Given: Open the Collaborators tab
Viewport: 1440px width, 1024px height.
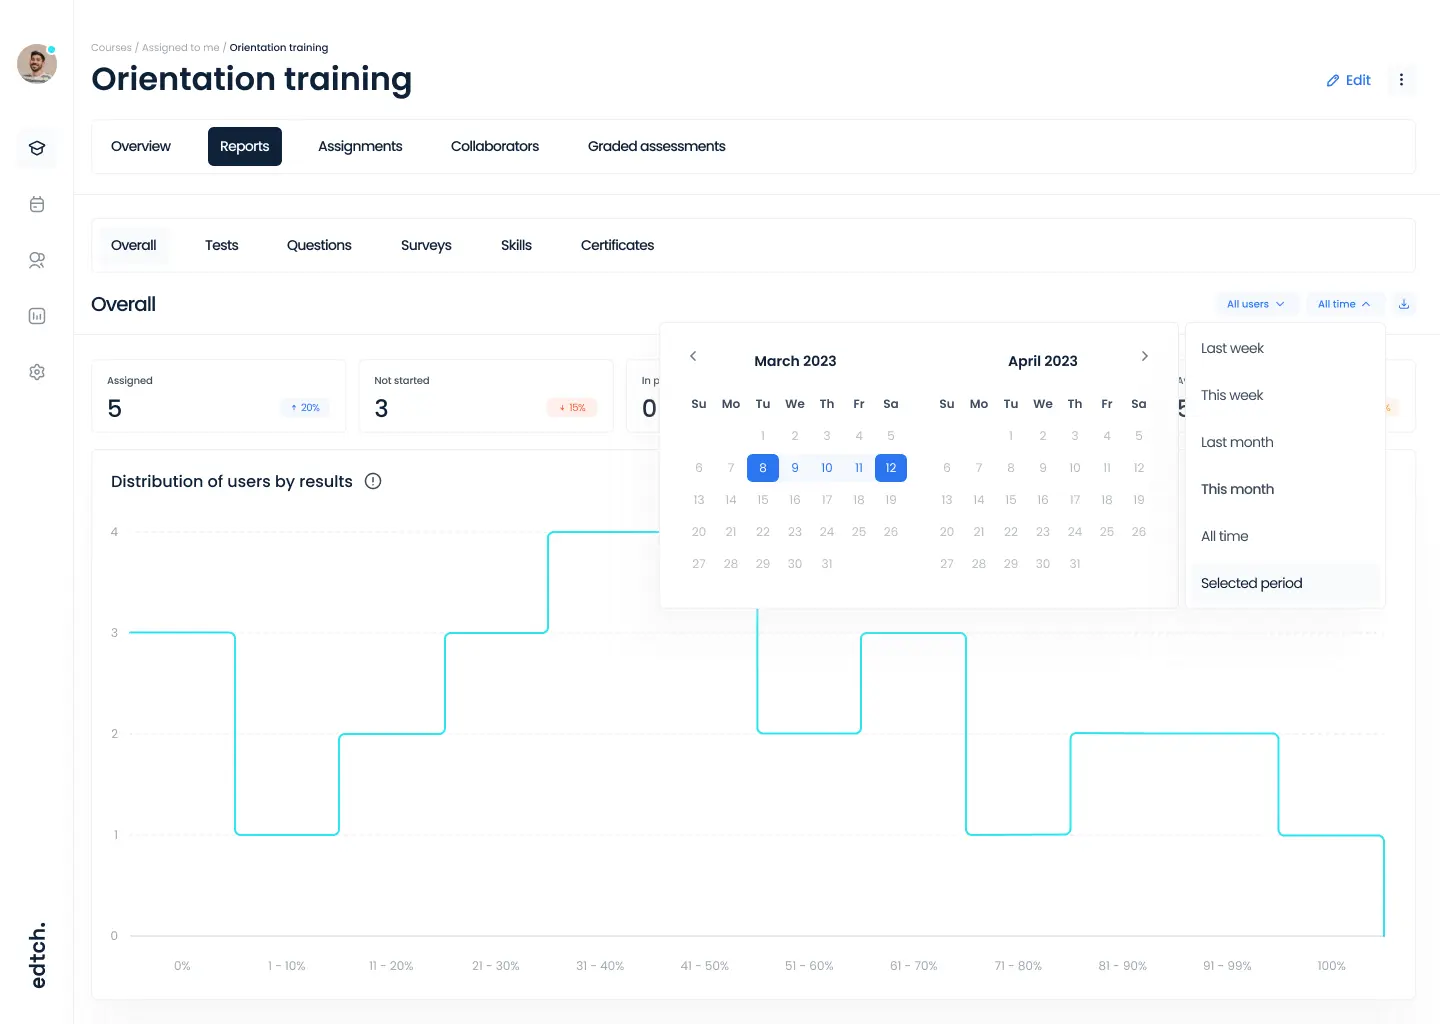Looking at the screenshot, I should 495,146.
